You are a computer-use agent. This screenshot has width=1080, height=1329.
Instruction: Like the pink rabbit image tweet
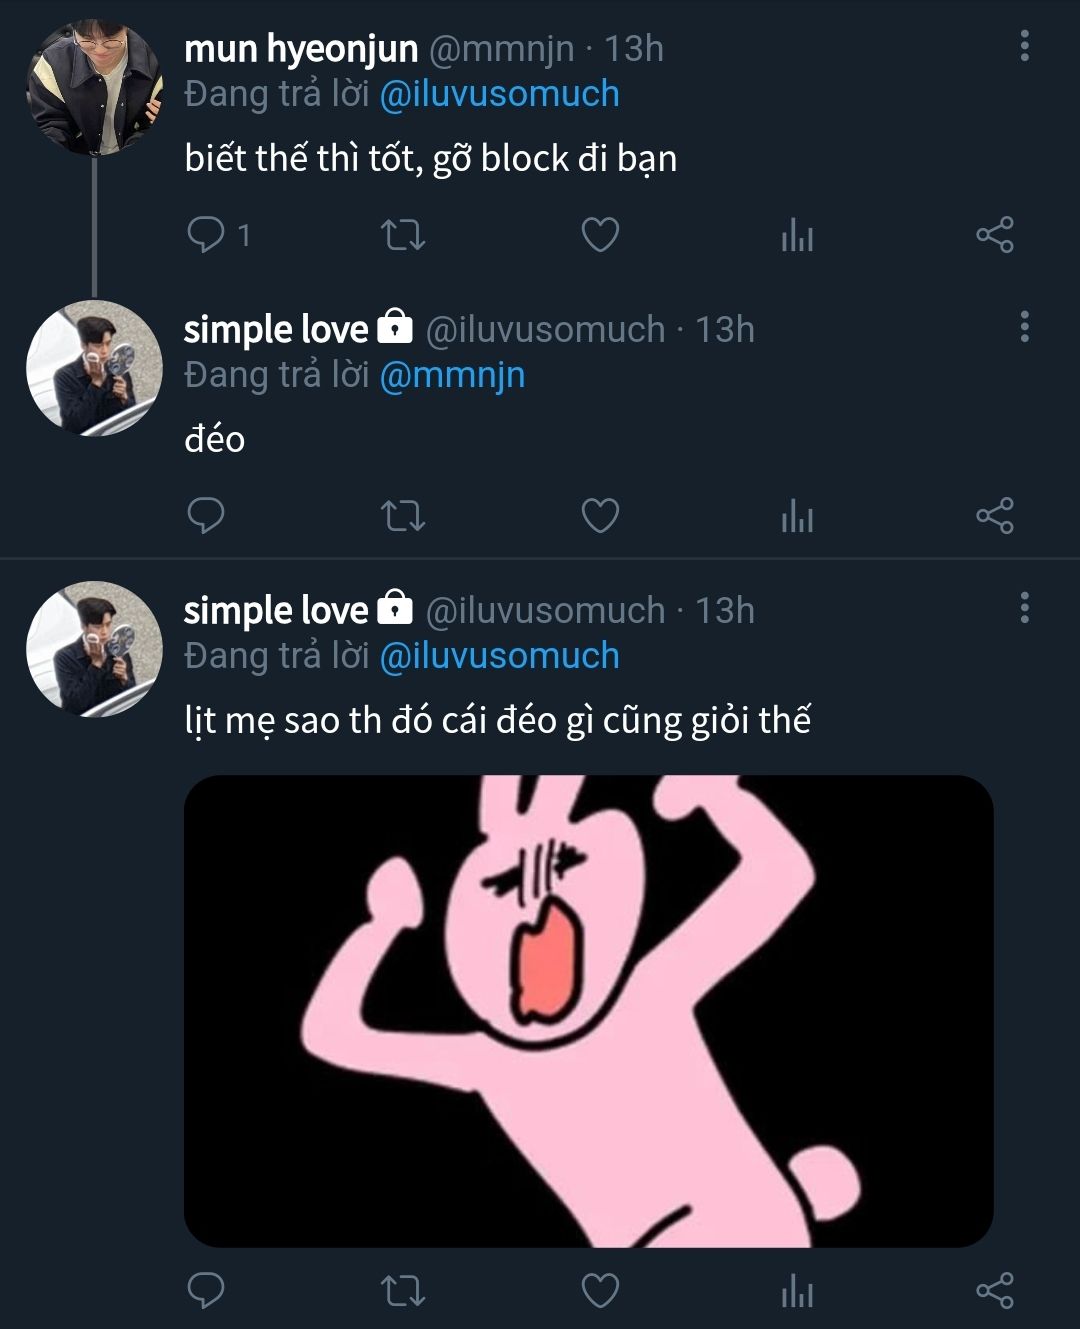pos(600,1291)
